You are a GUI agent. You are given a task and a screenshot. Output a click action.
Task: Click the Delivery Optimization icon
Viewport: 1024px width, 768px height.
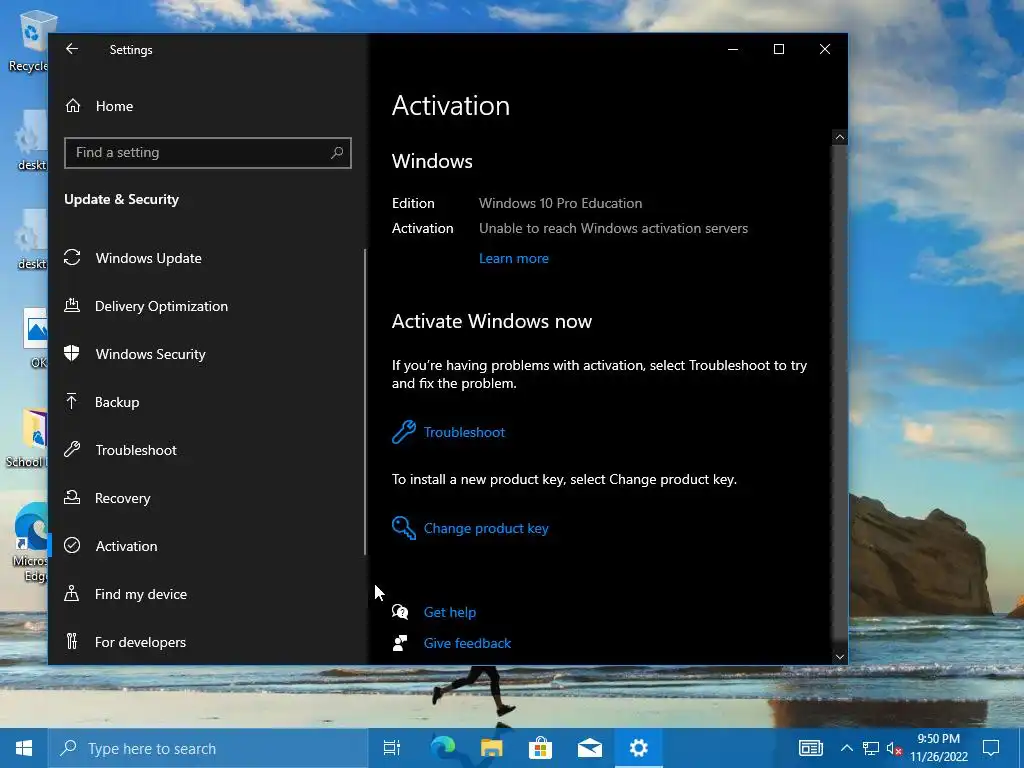click(72, 305)
